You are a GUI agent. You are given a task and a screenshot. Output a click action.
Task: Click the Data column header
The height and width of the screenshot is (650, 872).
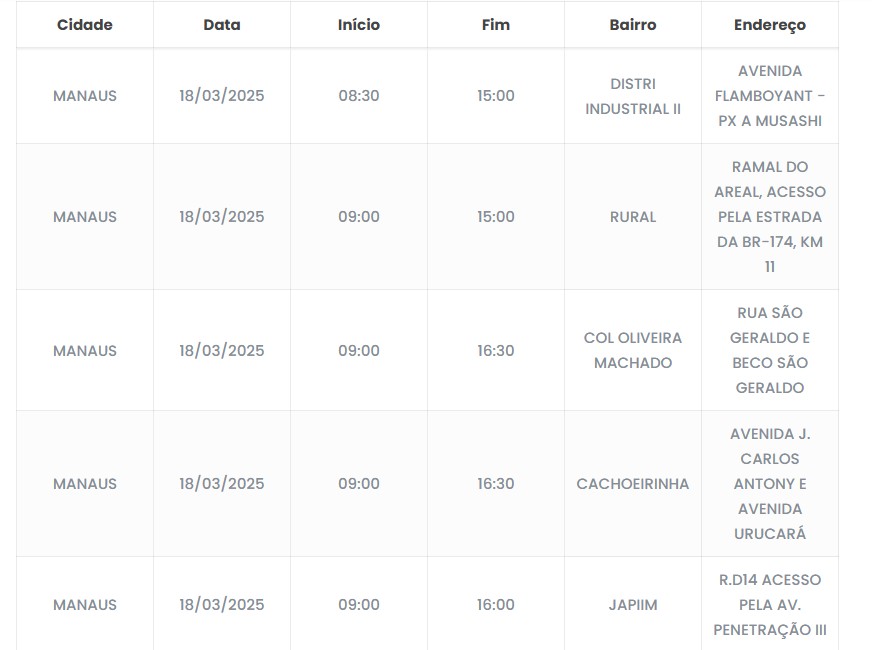tap(222, 25)
